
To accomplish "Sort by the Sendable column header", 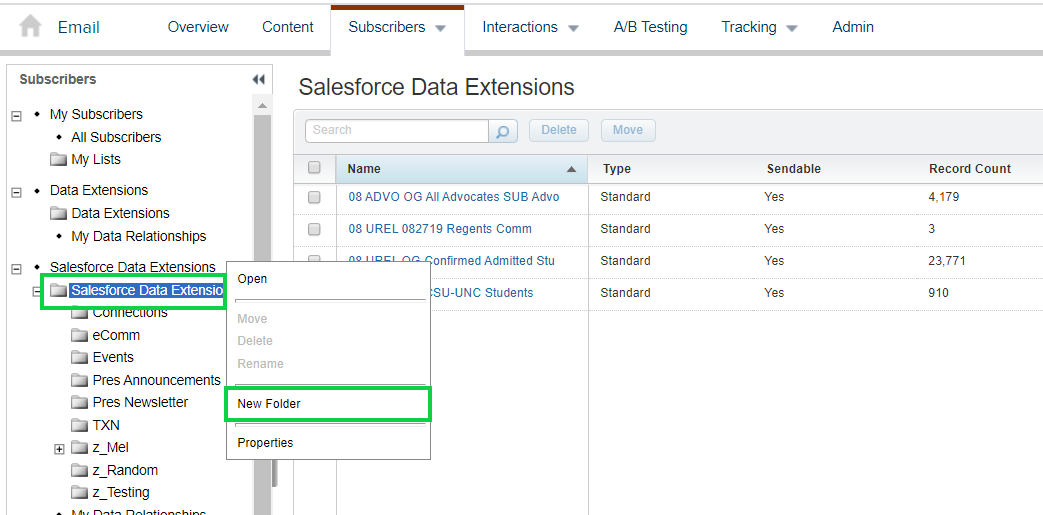I will click(x=794, y=169).
